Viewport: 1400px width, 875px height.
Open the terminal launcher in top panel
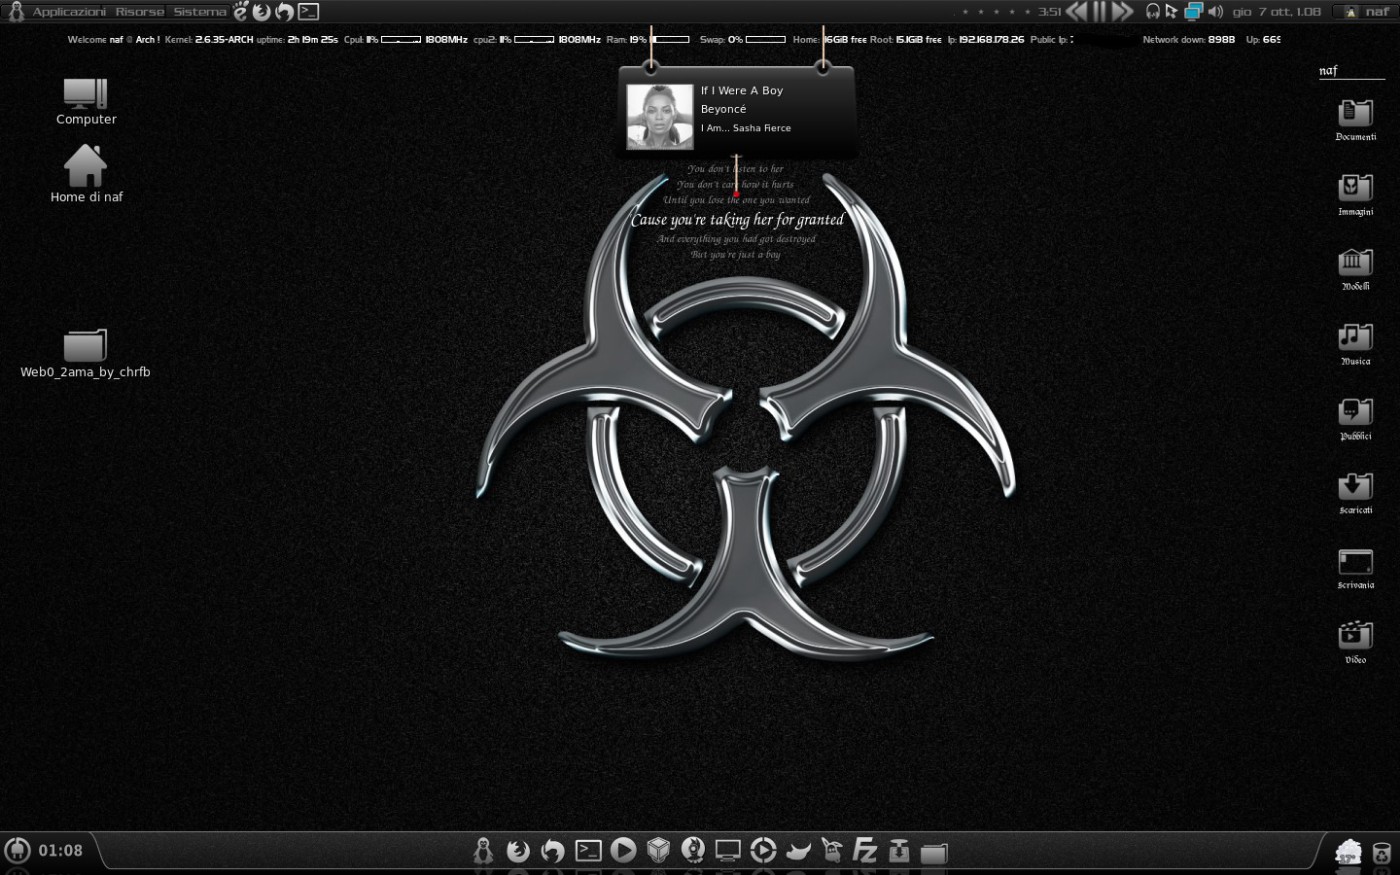309,12
